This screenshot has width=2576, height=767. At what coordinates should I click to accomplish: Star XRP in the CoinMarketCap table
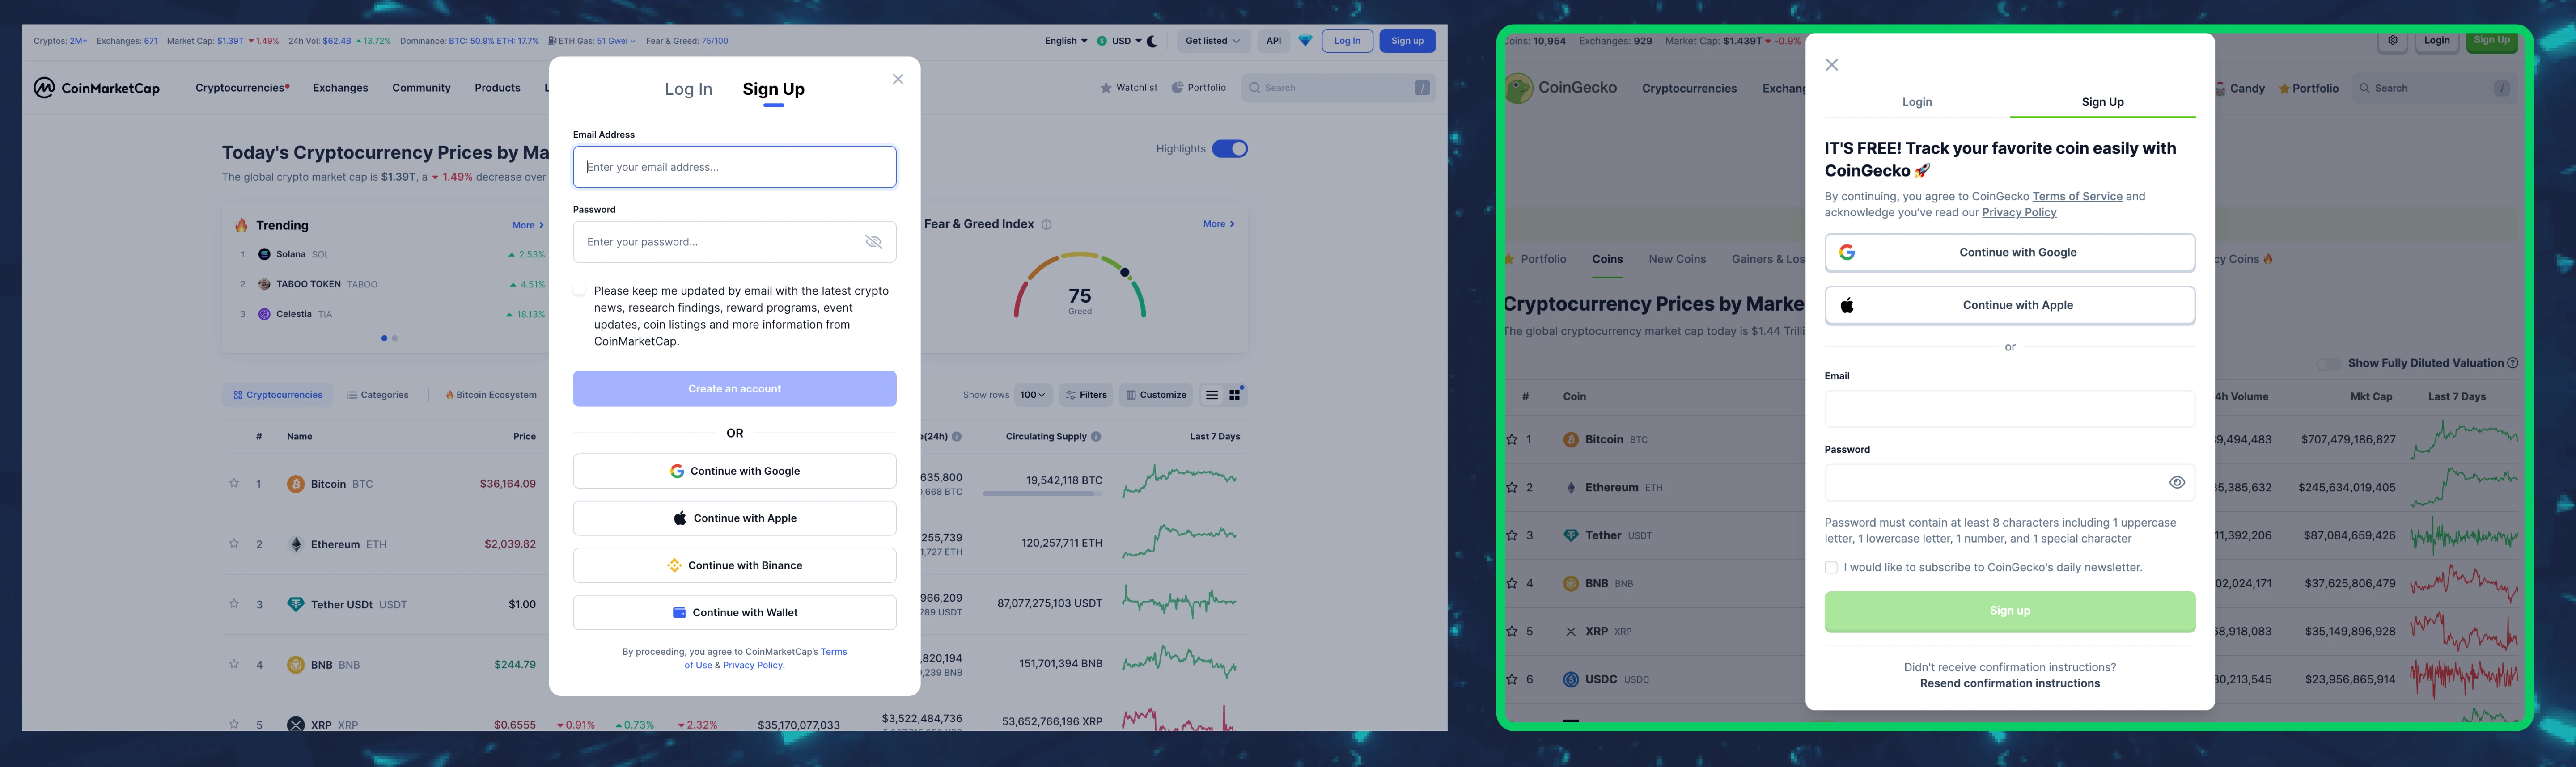234,723
